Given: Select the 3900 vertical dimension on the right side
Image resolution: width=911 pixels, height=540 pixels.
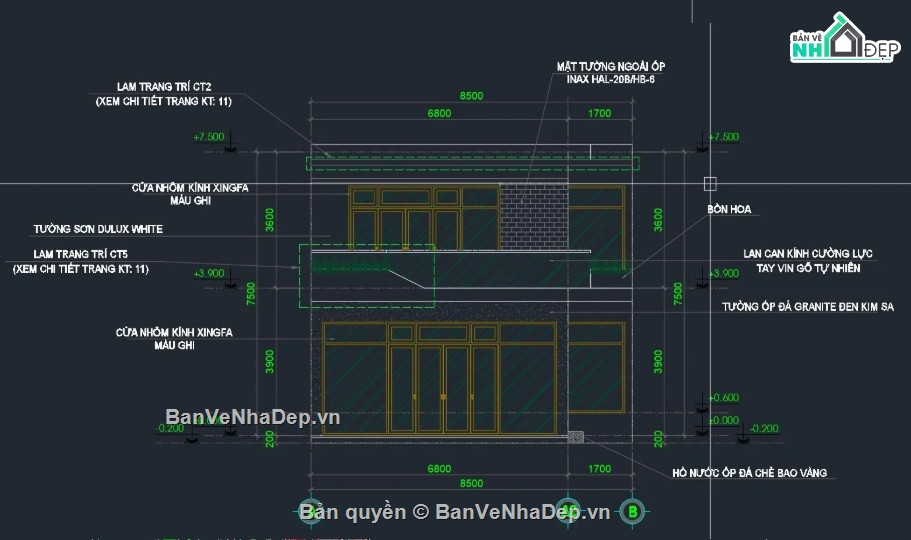Looking at the screenshot, I should [x=658, y=362].
